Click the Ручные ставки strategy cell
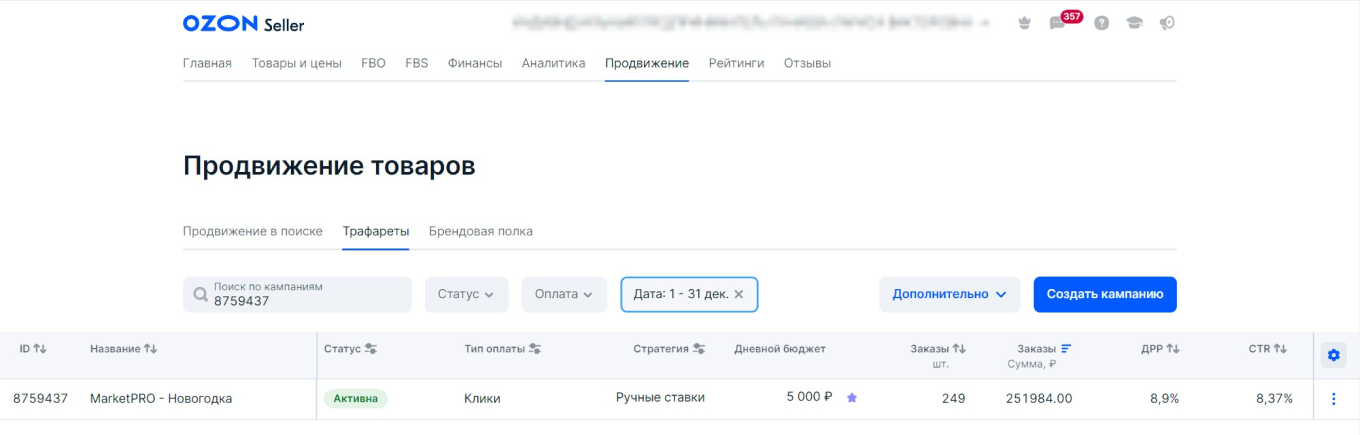Viewport: 1360px width, 435px height. coord(660,397)
